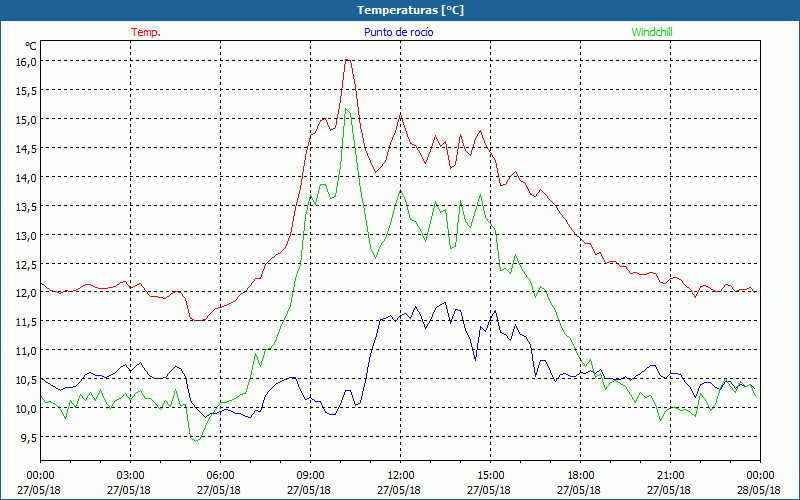Click the 28/05/18 date label

pos(759,490)
